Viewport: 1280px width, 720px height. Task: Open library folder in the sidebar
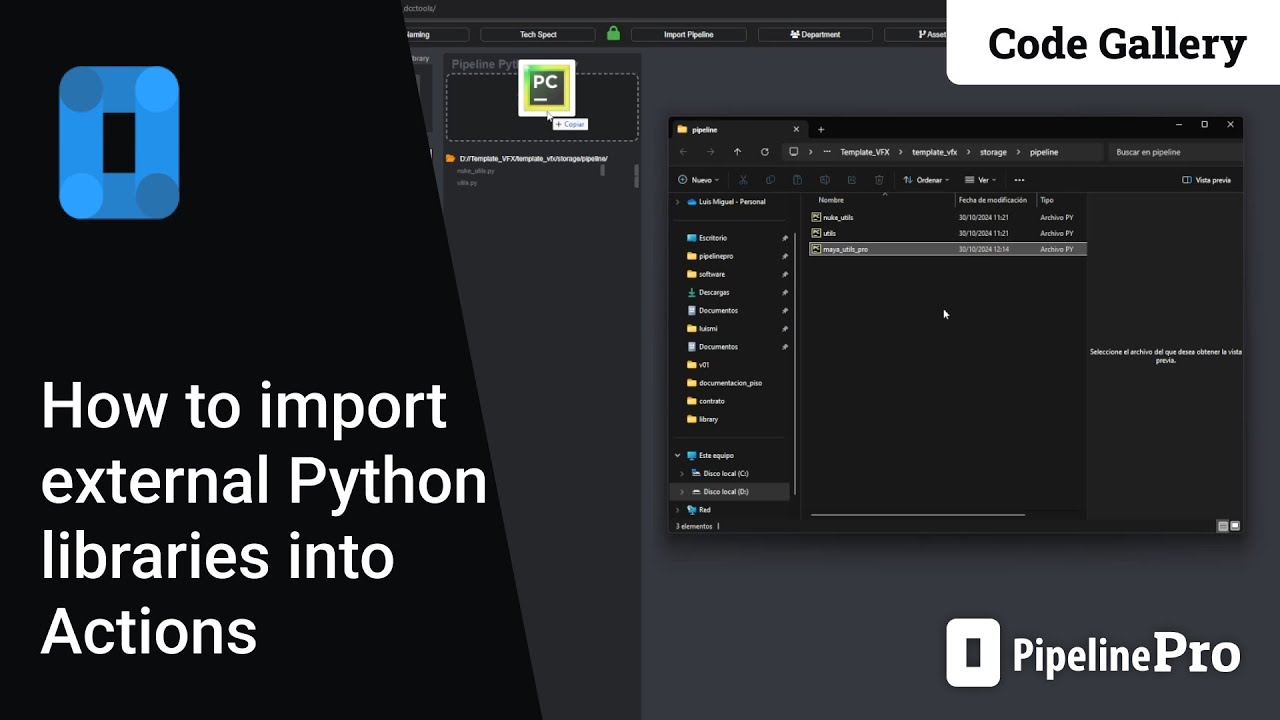708,419
